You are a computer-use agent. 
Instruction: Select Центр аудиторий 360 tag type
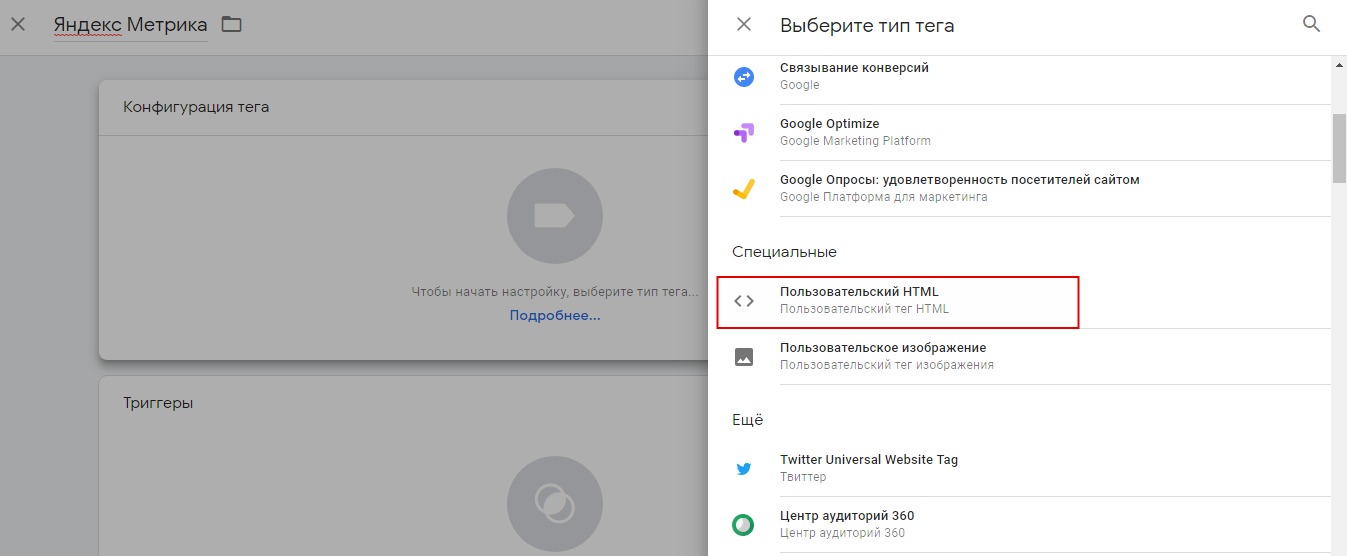1031,524
